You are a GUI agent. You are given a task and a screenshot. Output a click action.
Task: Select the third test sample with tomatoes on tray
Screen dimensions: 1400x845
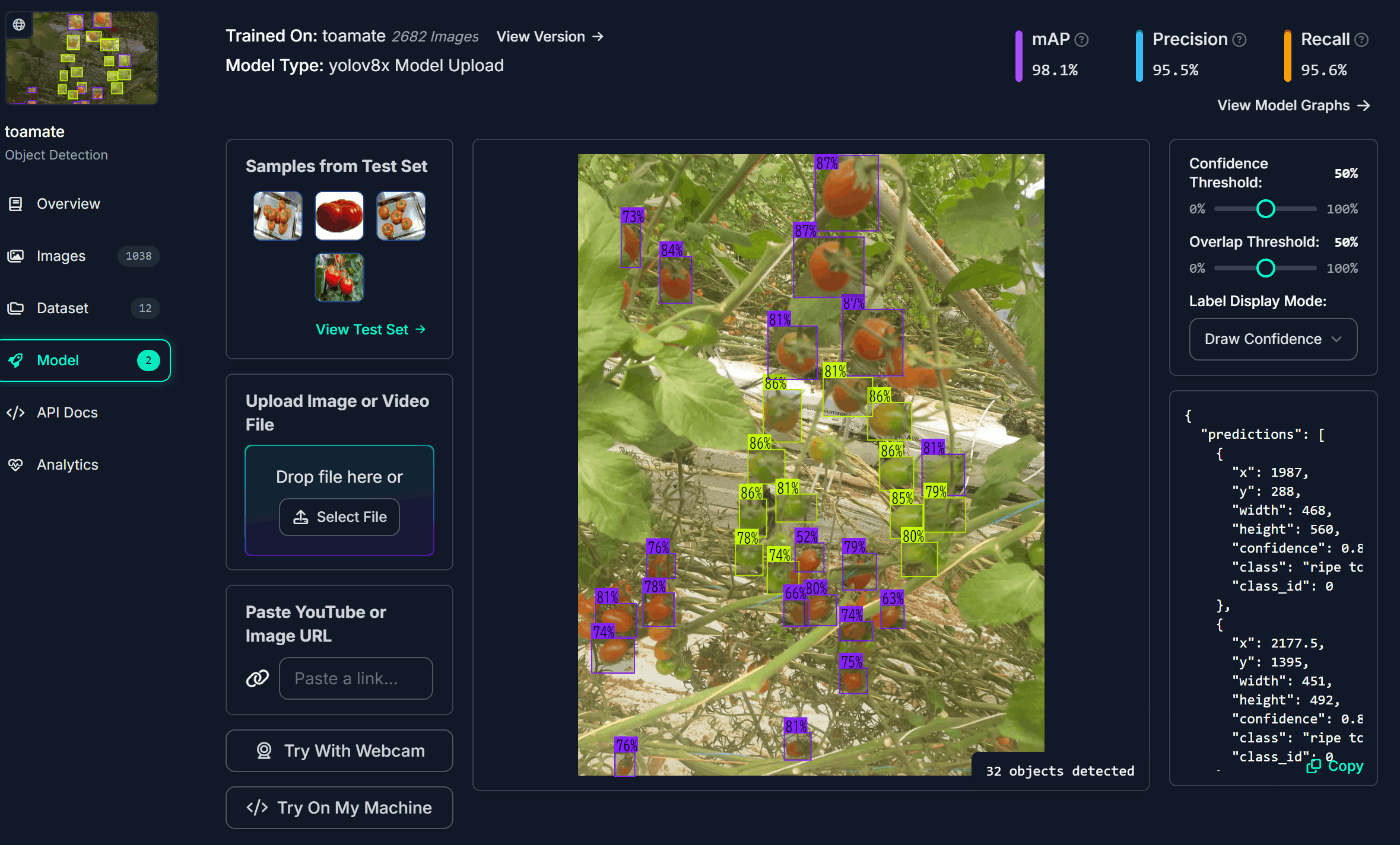[x=401, y=216]
